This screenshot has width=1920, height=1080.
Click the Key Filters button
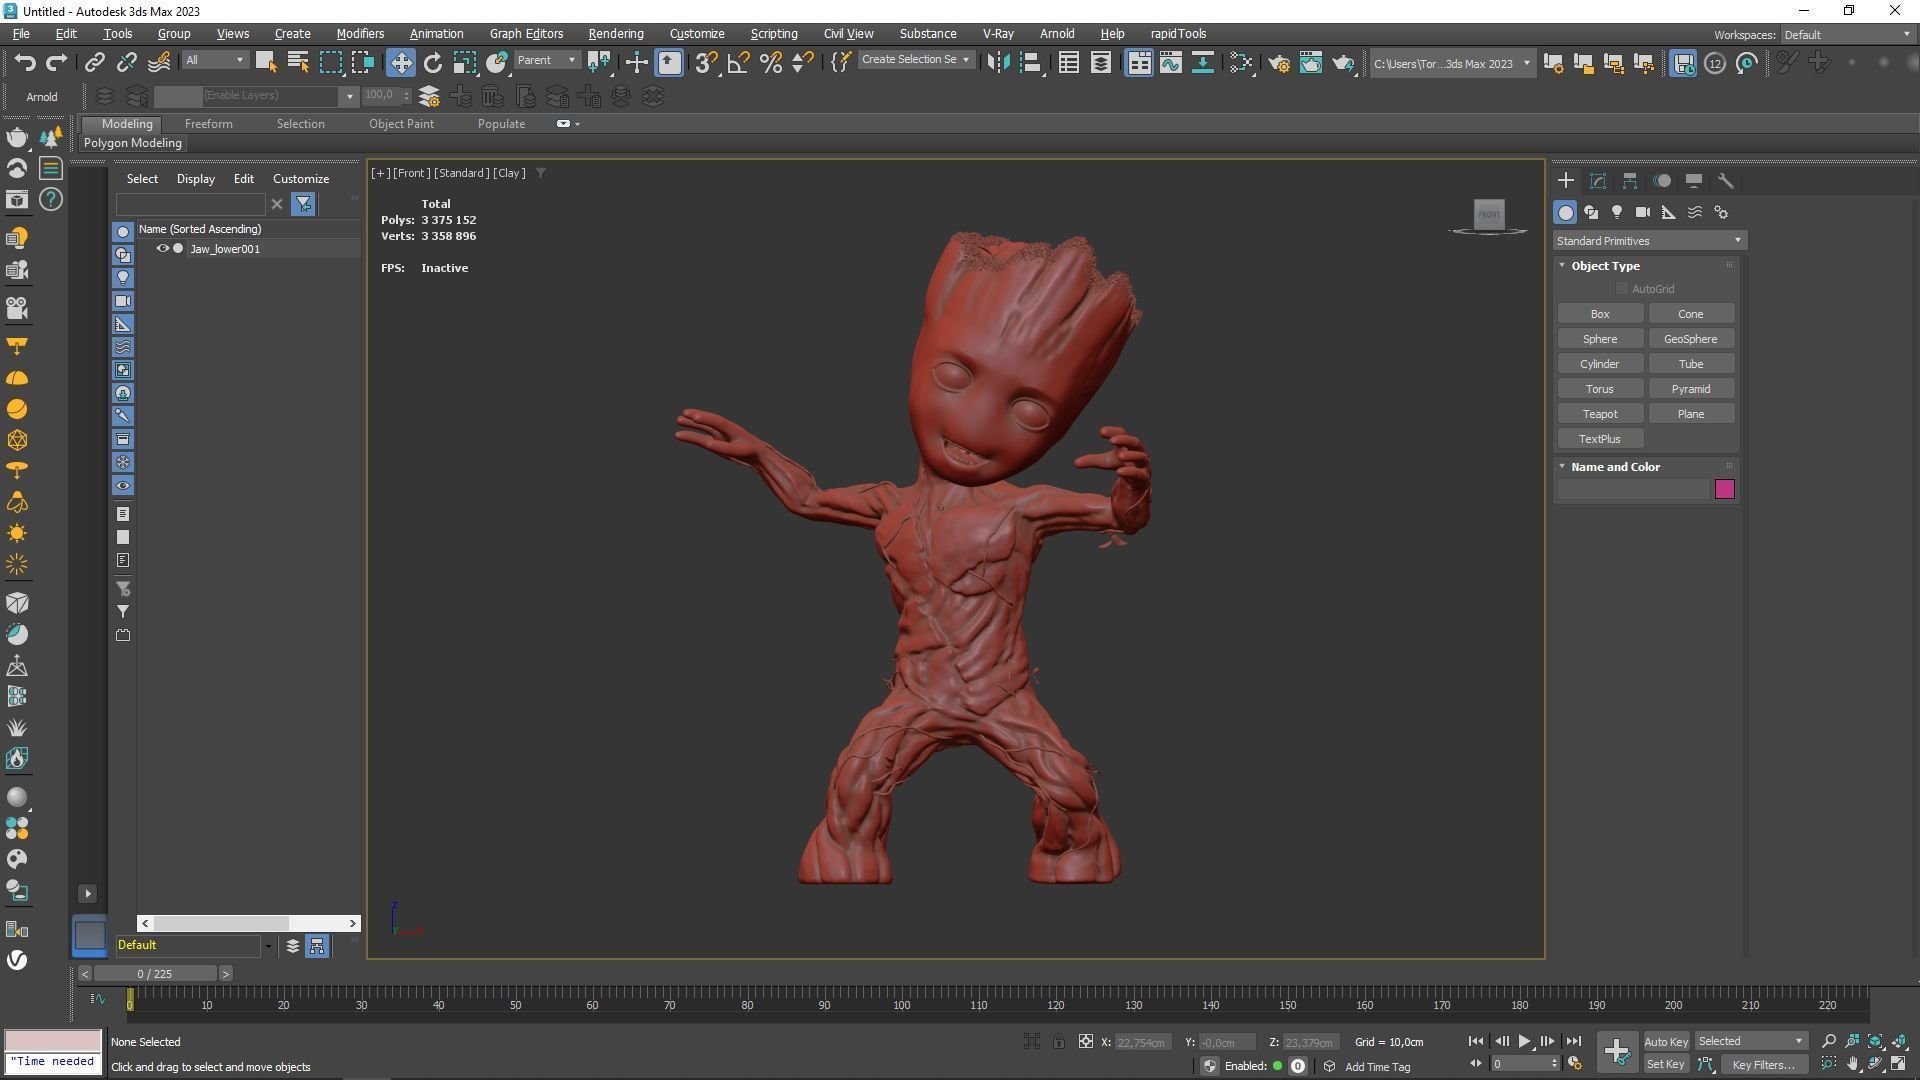coord(1763,1065)
